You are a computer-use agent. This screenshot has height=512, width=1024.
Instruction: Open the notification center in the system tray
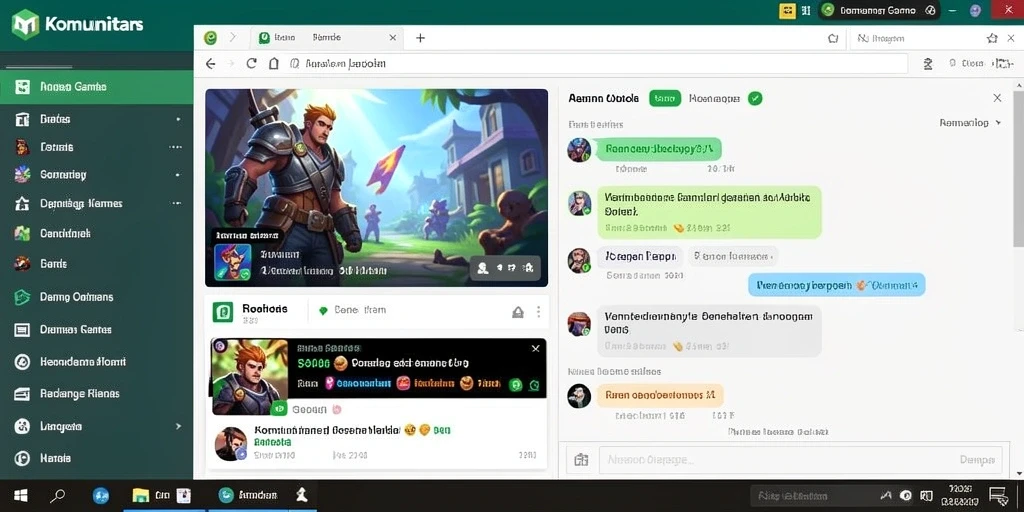(998, 496)
